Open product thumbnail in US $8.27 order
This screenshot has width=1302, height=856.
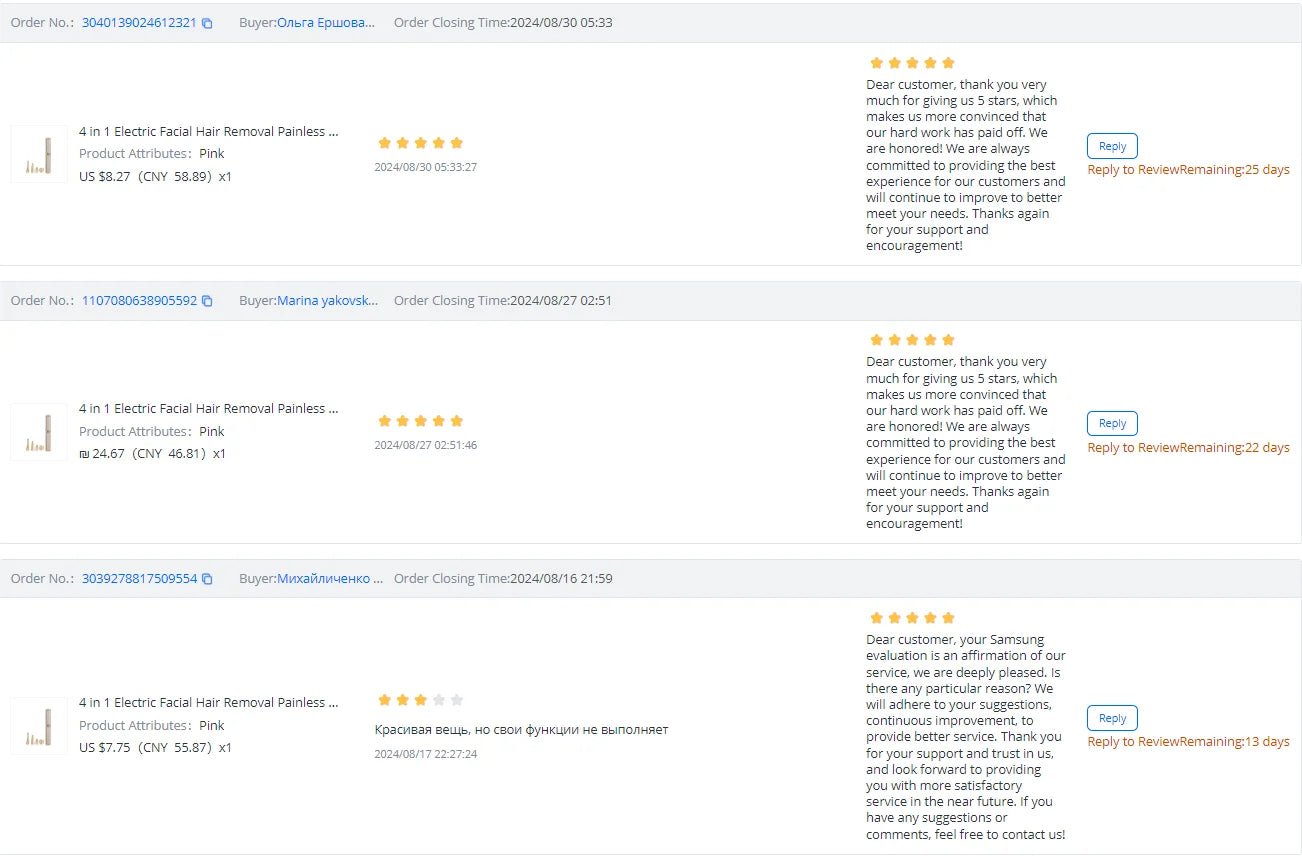pos(39,154)
